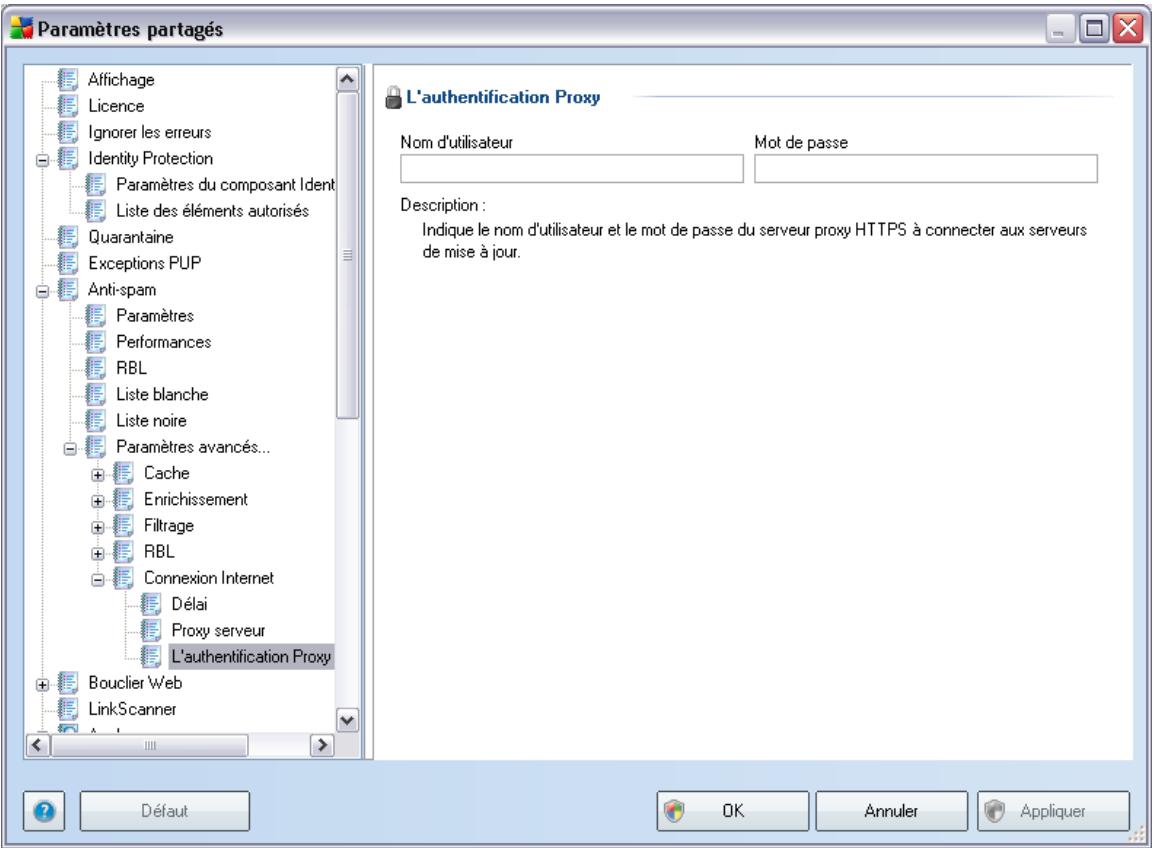Image resolution: width=1156 pixels, height=848 pixels.
Task: Click the tree's down scroll arrow
Action: [347, 720]
